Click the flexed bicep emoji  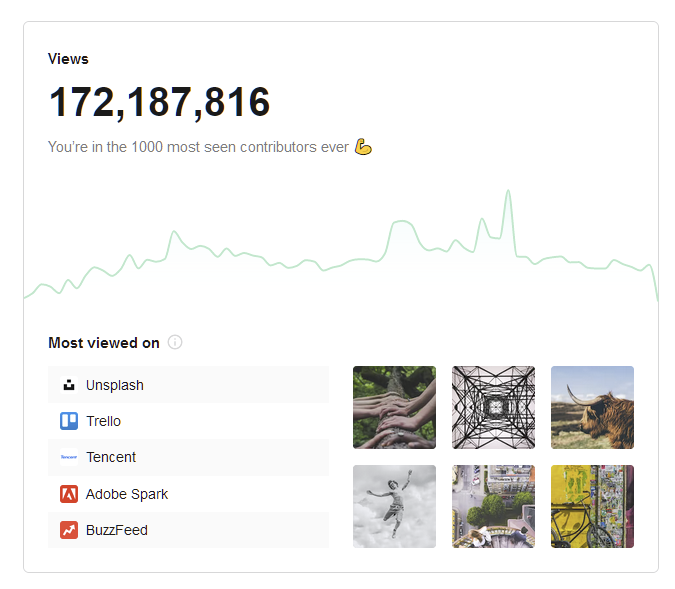coord(363,147)
